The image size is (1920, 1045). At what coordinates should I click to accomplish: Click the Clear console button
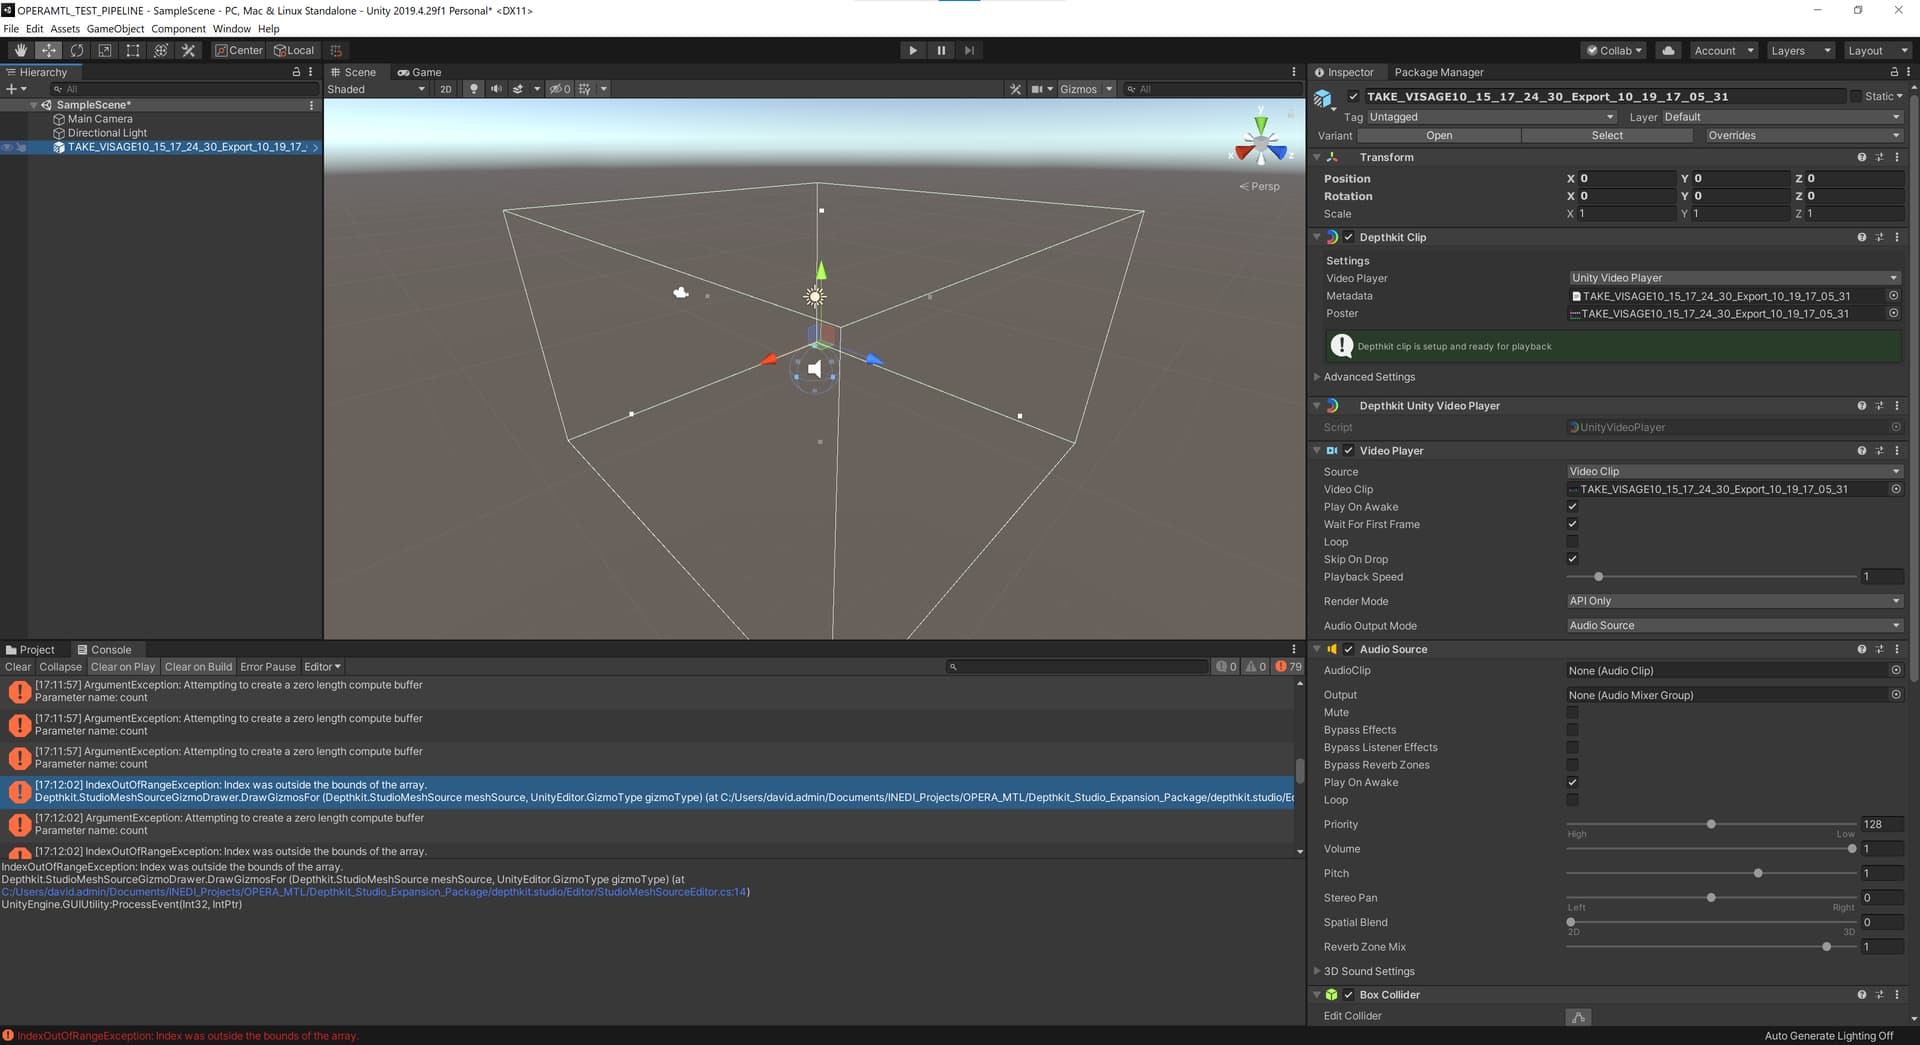pyautogui.click(x=17, y=667)
